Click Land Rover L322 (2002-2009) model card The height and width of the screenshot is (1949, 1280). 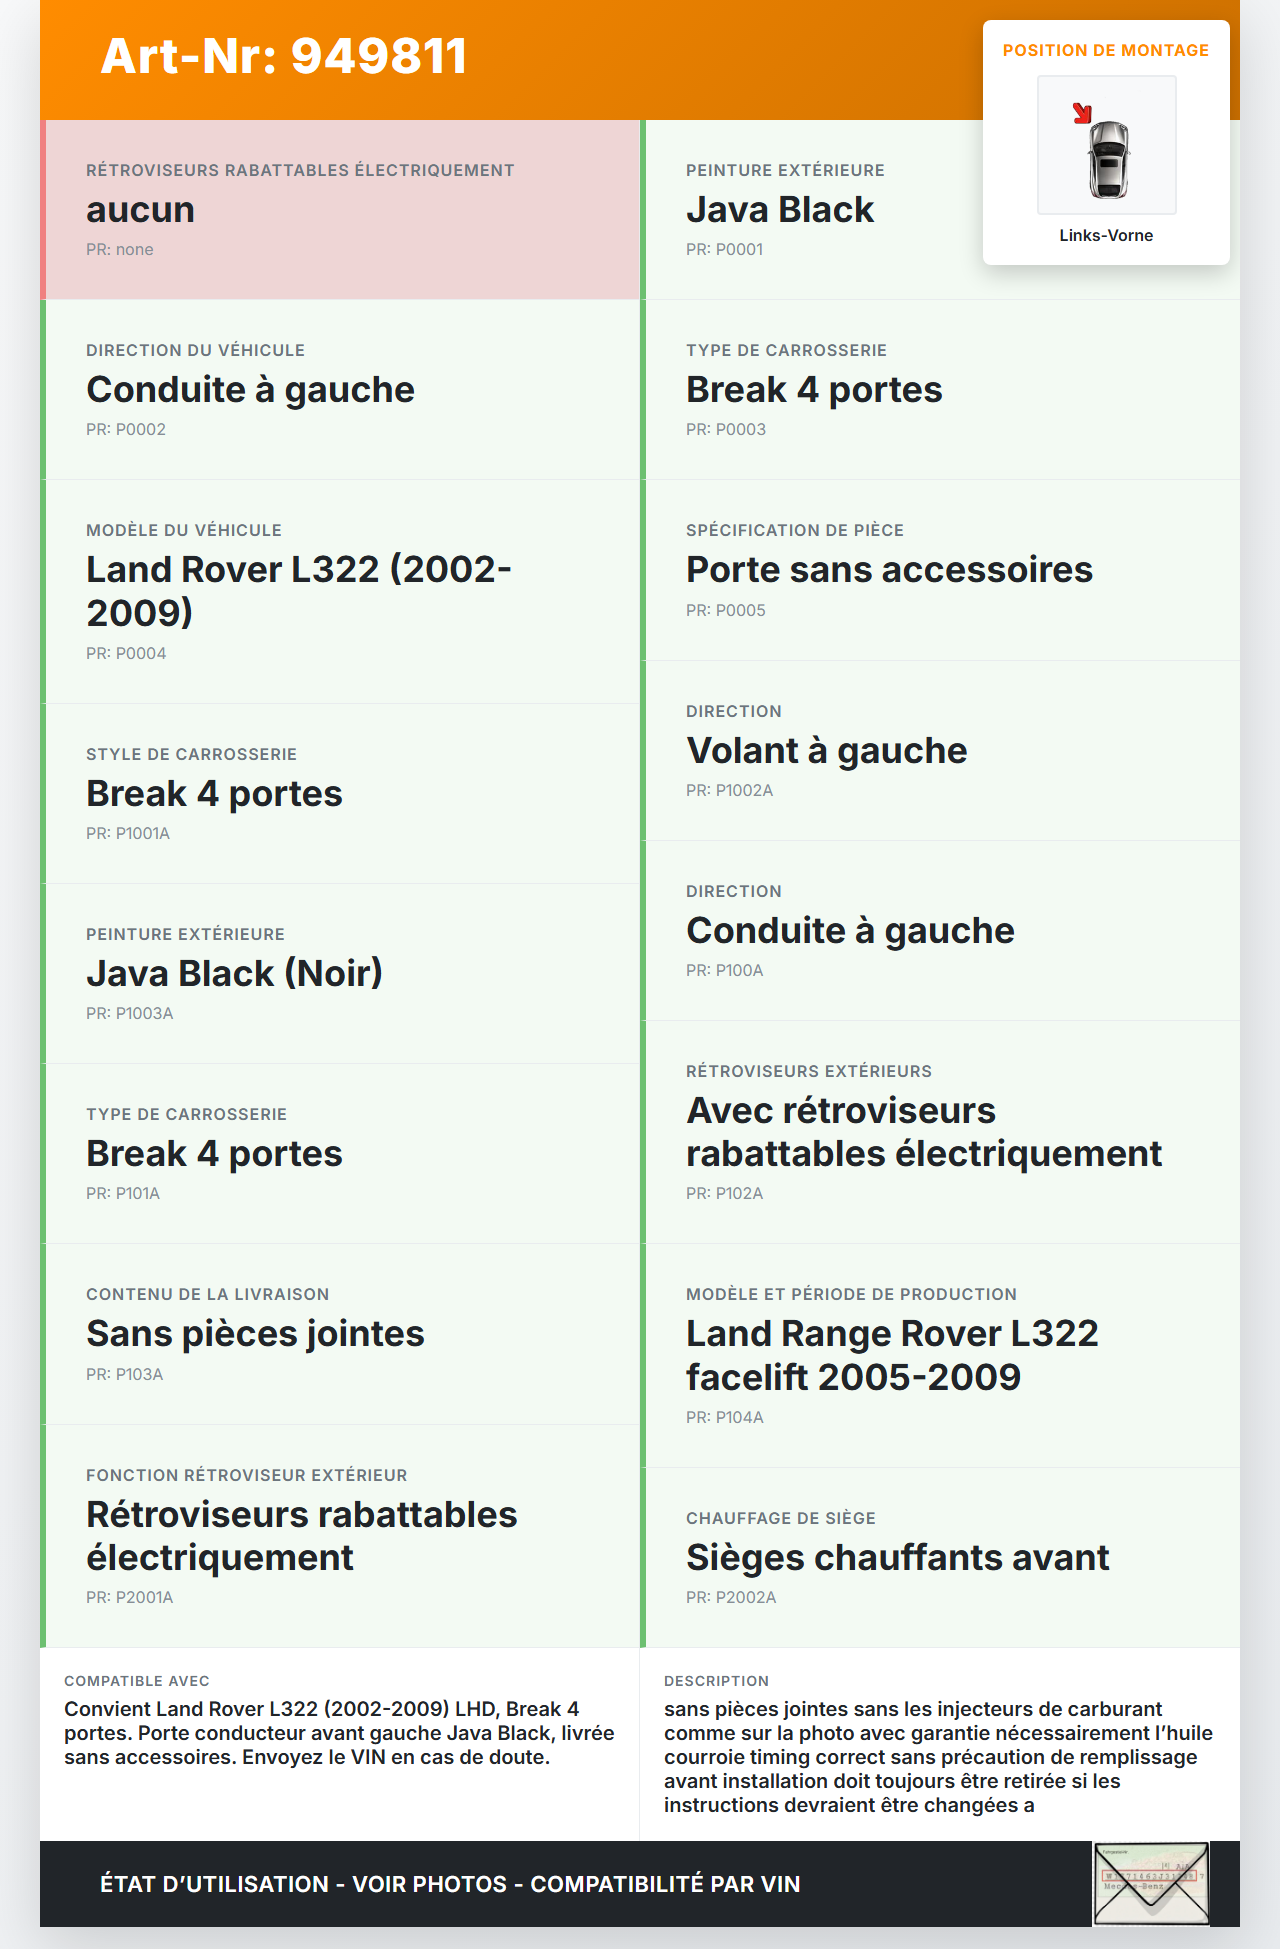point(340,591)
